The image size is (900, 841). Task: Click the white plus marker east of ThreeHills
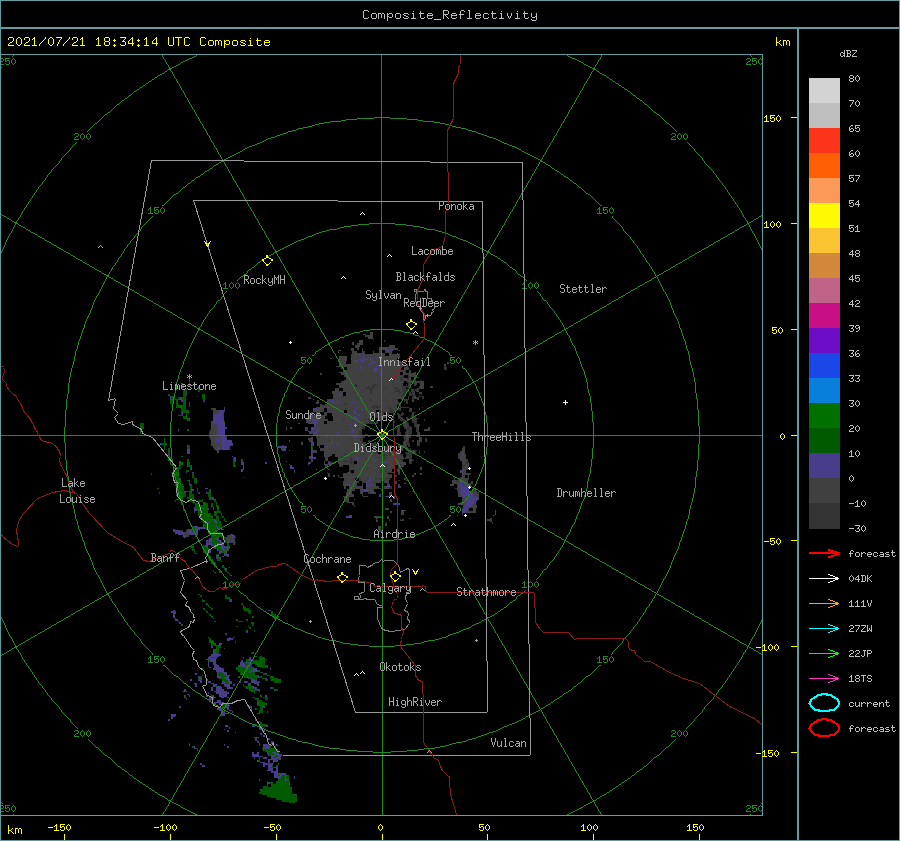click(565, 402)
